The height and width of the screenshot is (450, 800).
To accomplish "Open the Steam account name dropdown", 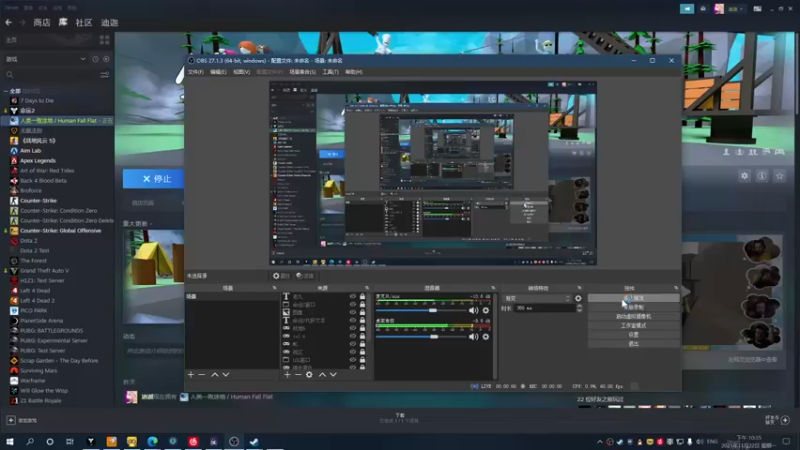I will point(736,9).
